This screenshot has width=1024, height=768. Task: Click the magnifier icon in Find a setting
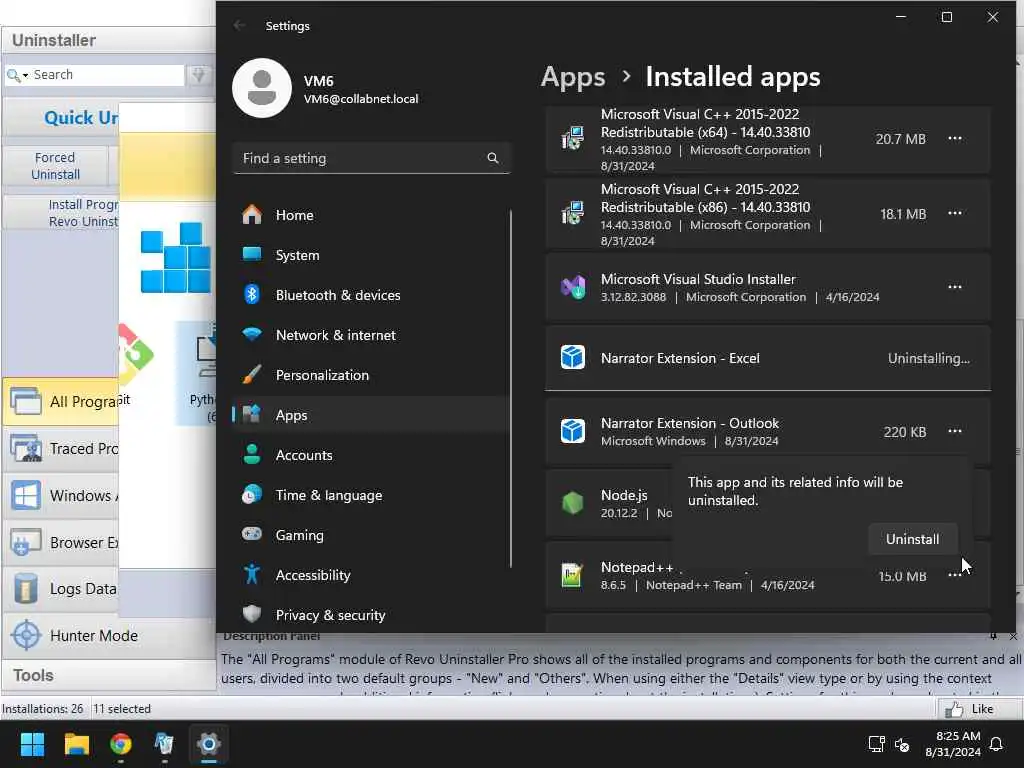click(x=493, y=158)
